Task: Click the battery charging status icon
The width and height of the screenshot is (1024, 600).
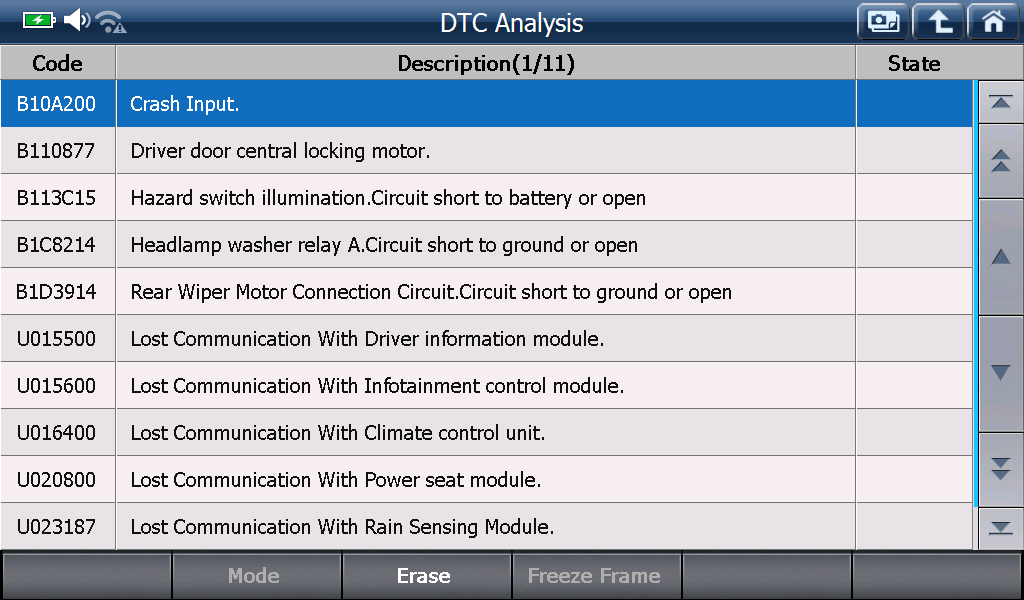Action: point(39,20)
